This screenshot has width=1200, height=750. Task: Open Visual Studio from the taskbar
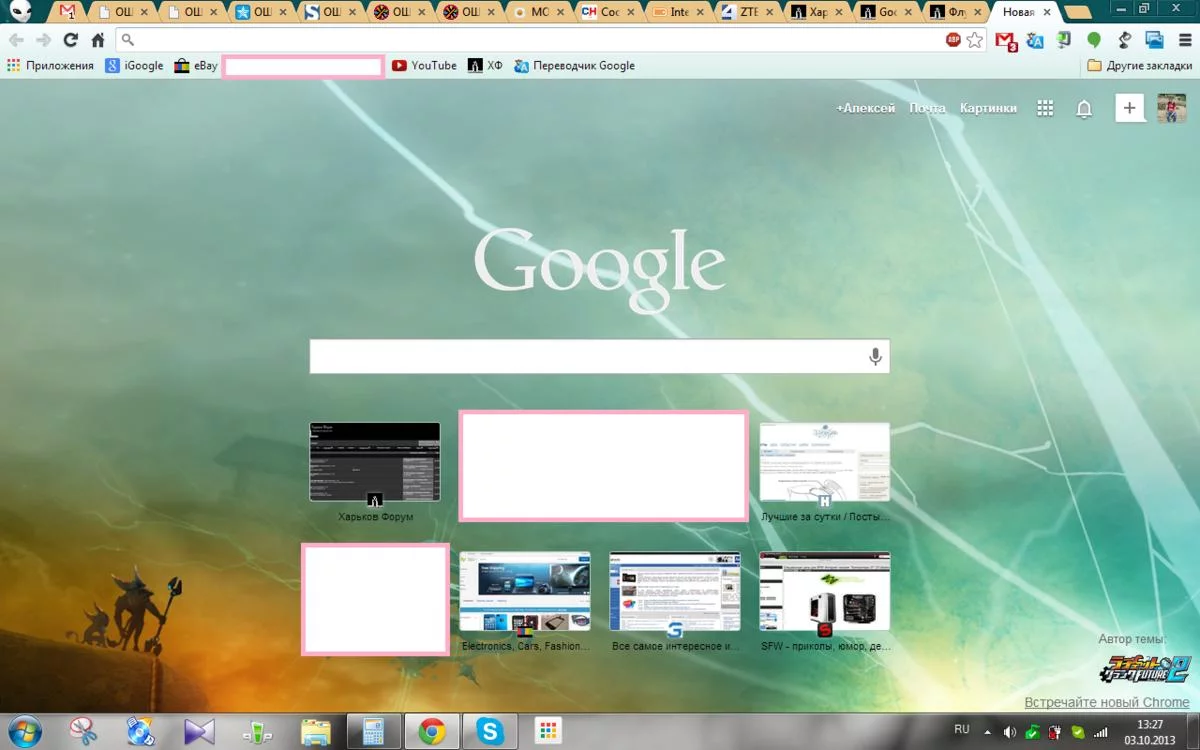click(x=199, y=732)
